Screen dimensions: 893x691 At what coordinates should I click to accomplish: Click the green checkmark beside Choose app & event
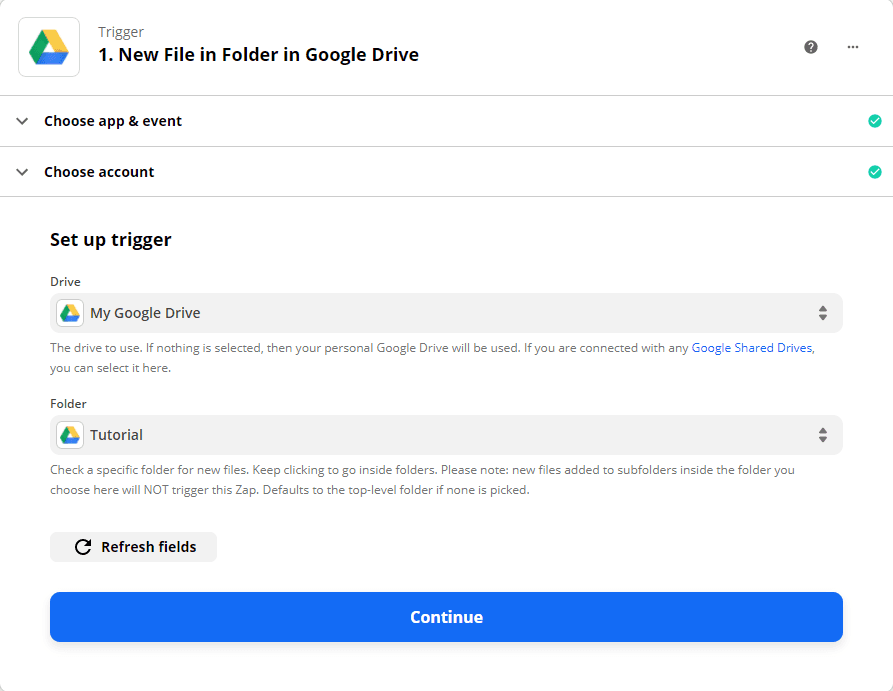coord(874,120)
